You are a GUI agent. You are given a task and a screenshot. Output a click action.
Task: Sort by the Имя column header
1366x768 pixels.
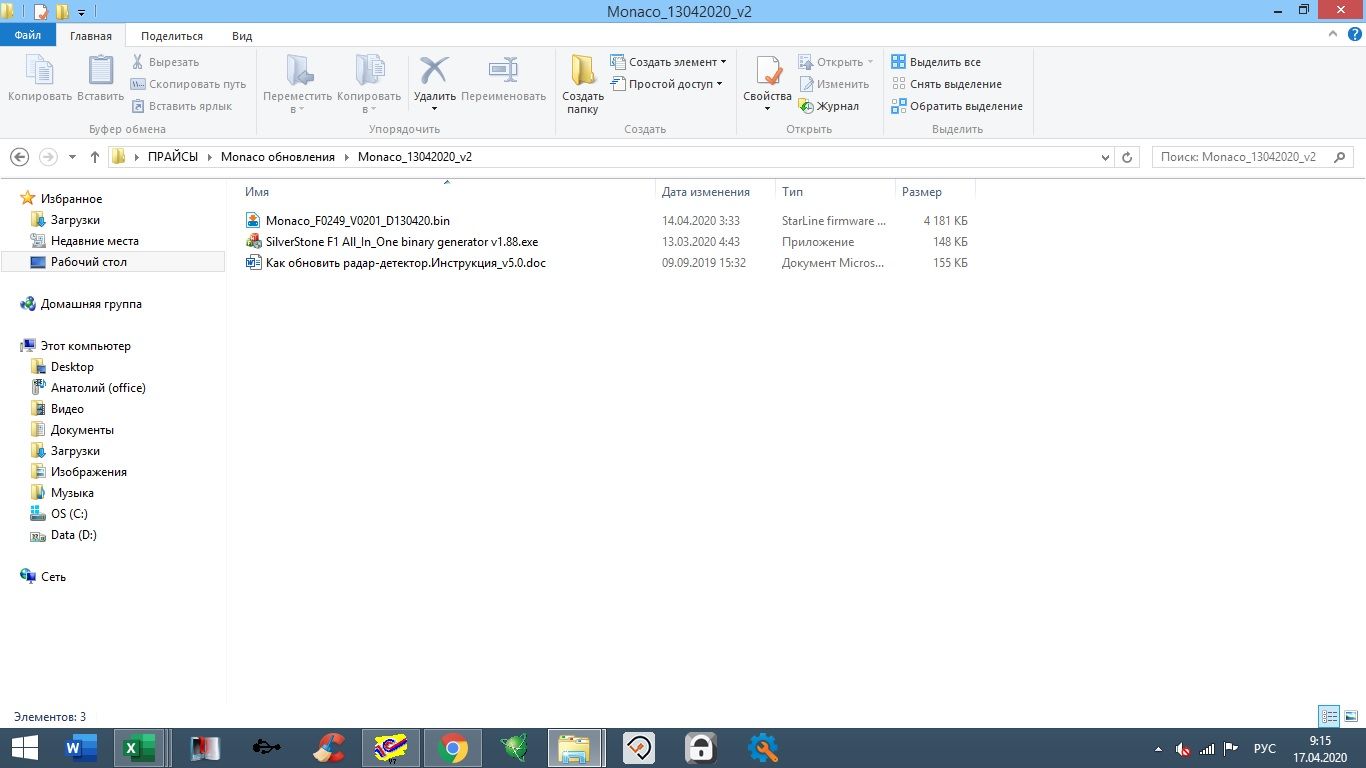256,192
